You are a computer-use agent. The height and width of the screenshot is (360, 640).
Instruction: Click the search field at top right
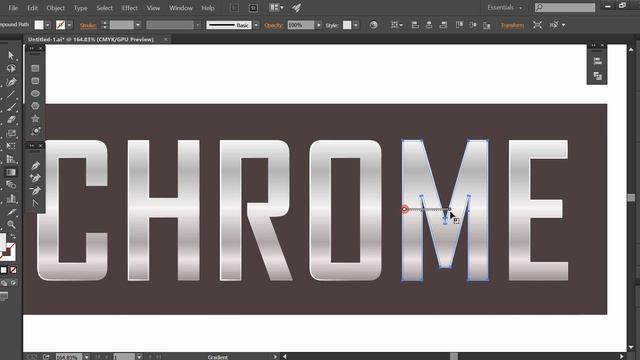click(565, 7)
